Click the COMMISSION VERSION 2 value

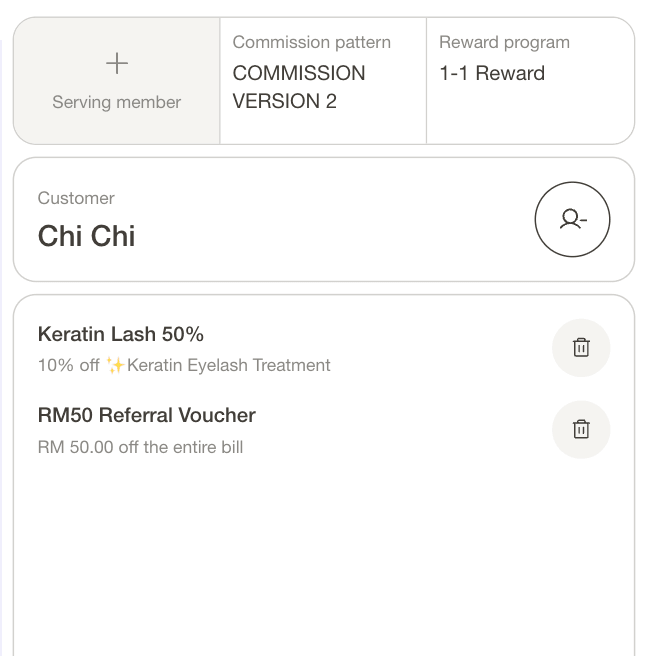point(299,87)
